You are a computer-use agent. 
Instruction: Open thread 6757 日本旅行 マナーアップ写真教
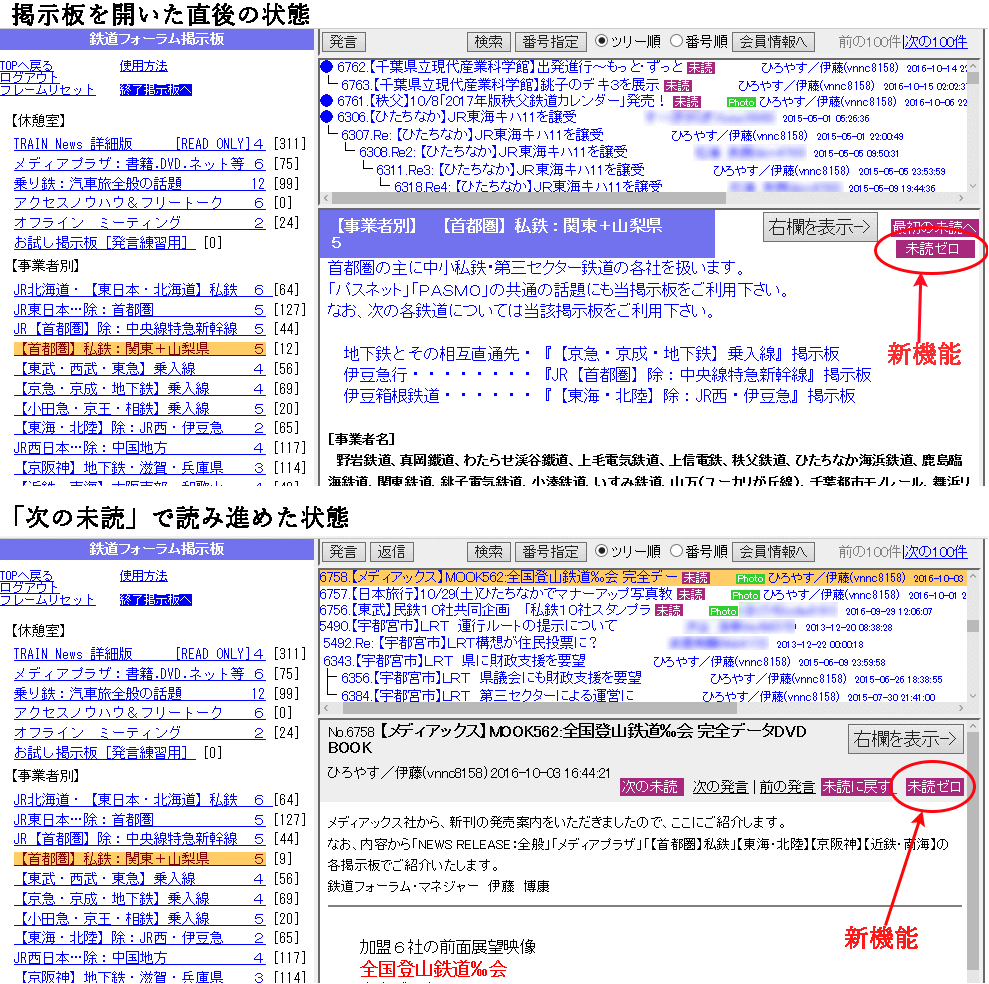click(496, 594)
